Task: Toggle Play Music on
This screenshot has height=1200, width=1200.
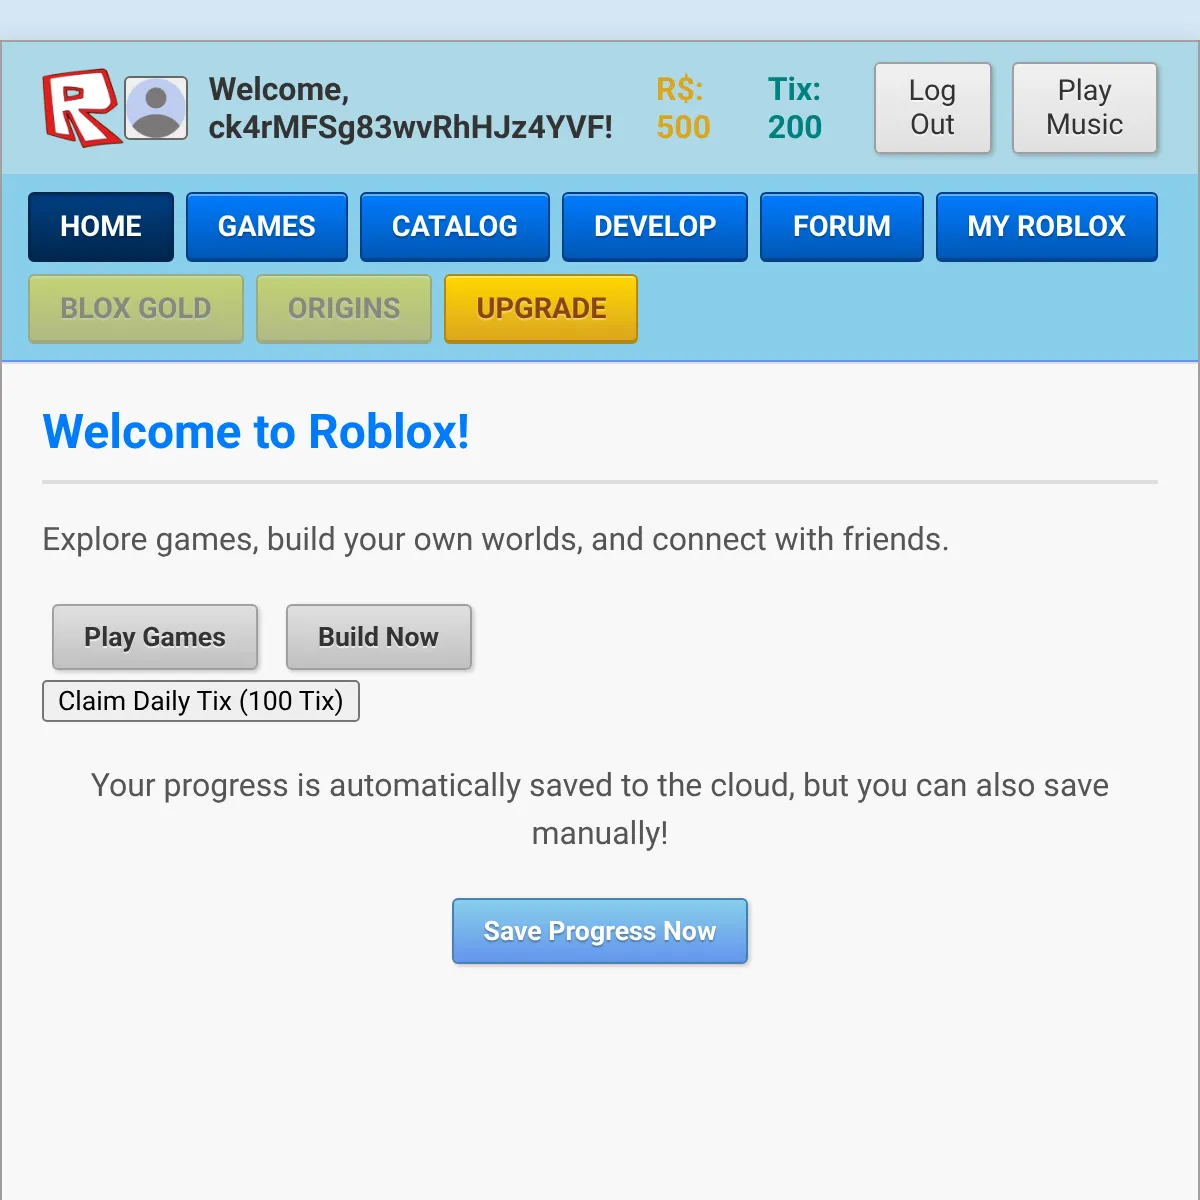Action: (1084, 108)
